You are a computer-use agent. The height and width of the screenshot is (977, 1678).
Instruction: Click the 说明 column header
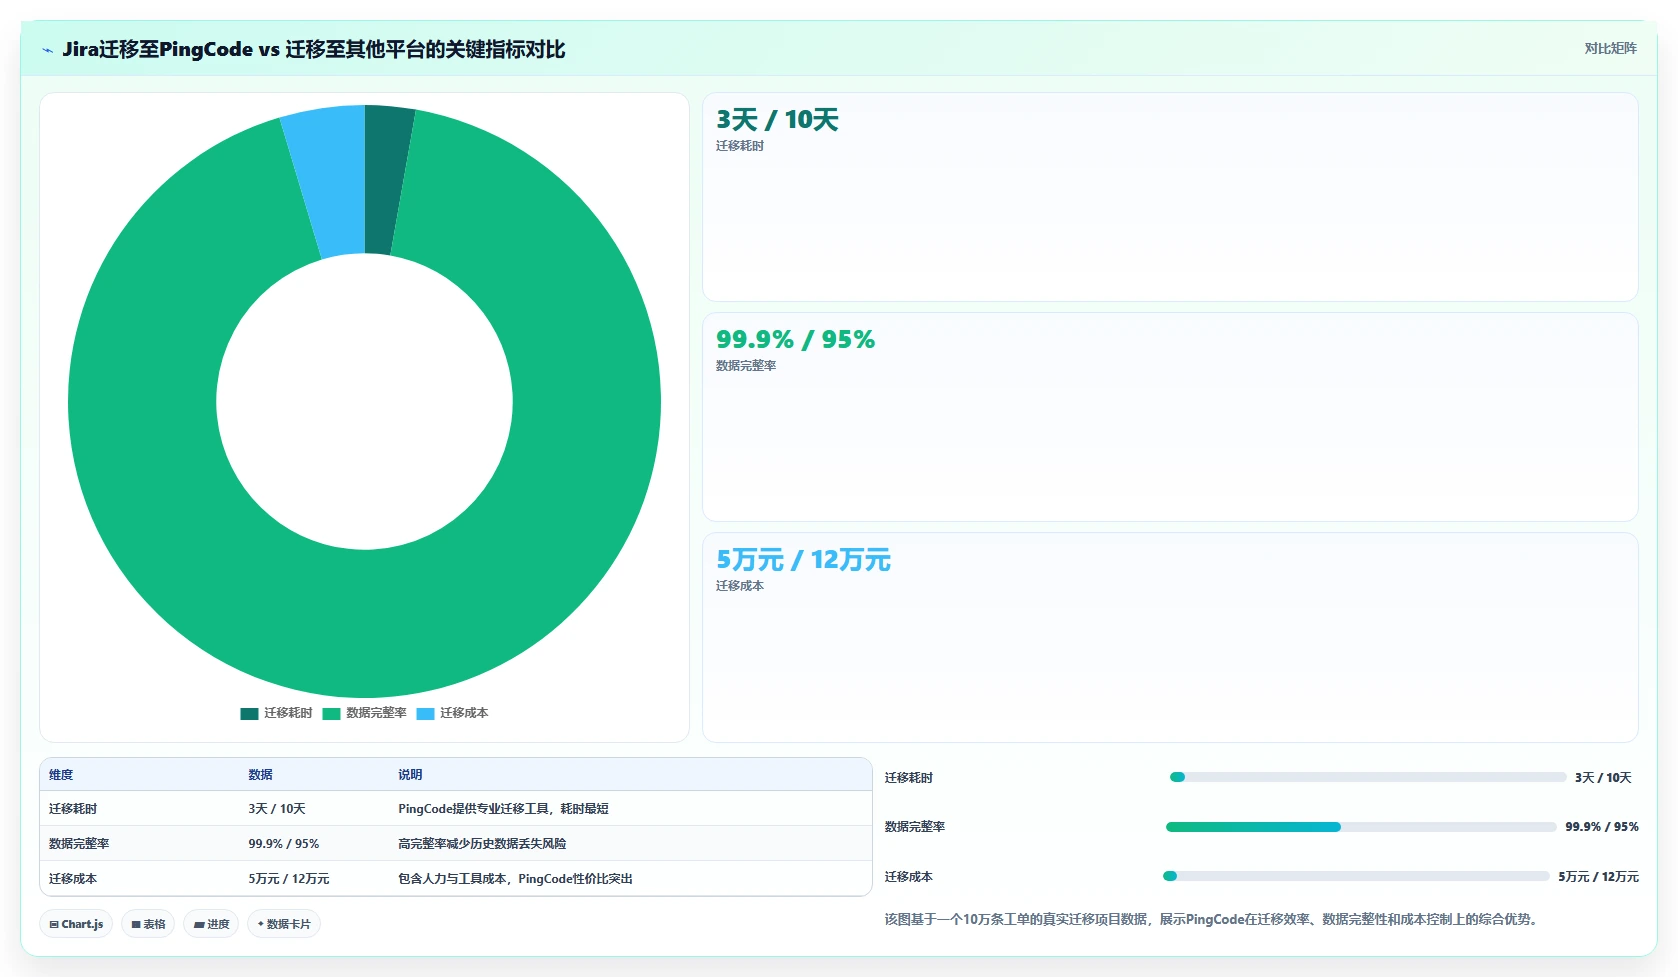(x=410, y=775)
